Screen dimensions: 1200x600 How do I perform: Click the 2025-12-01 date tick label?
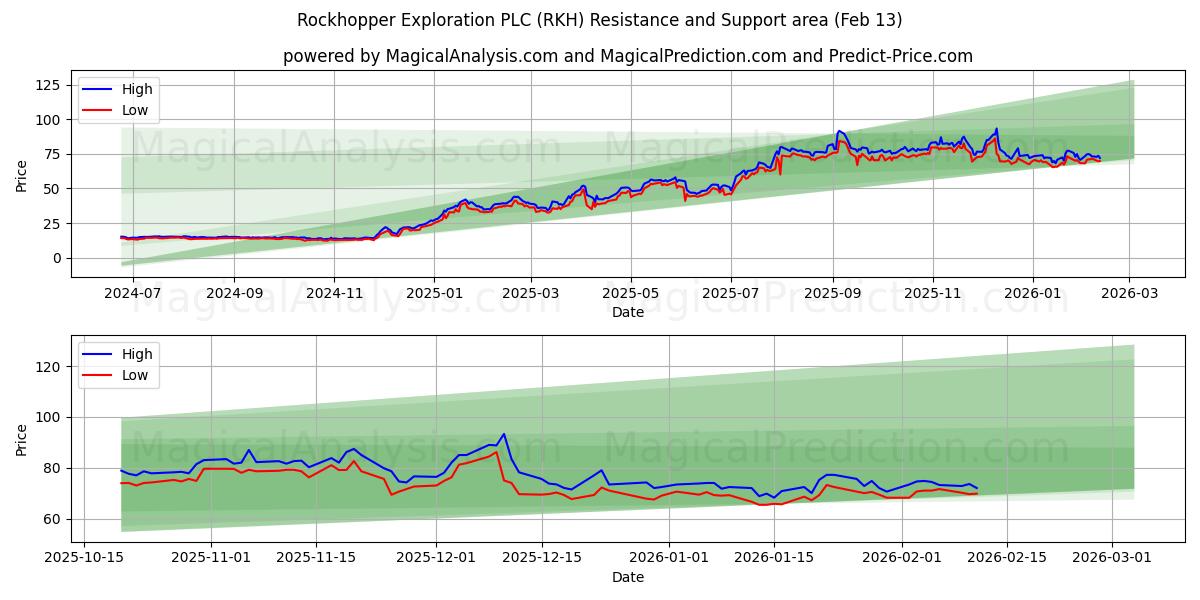coord(436,558)
